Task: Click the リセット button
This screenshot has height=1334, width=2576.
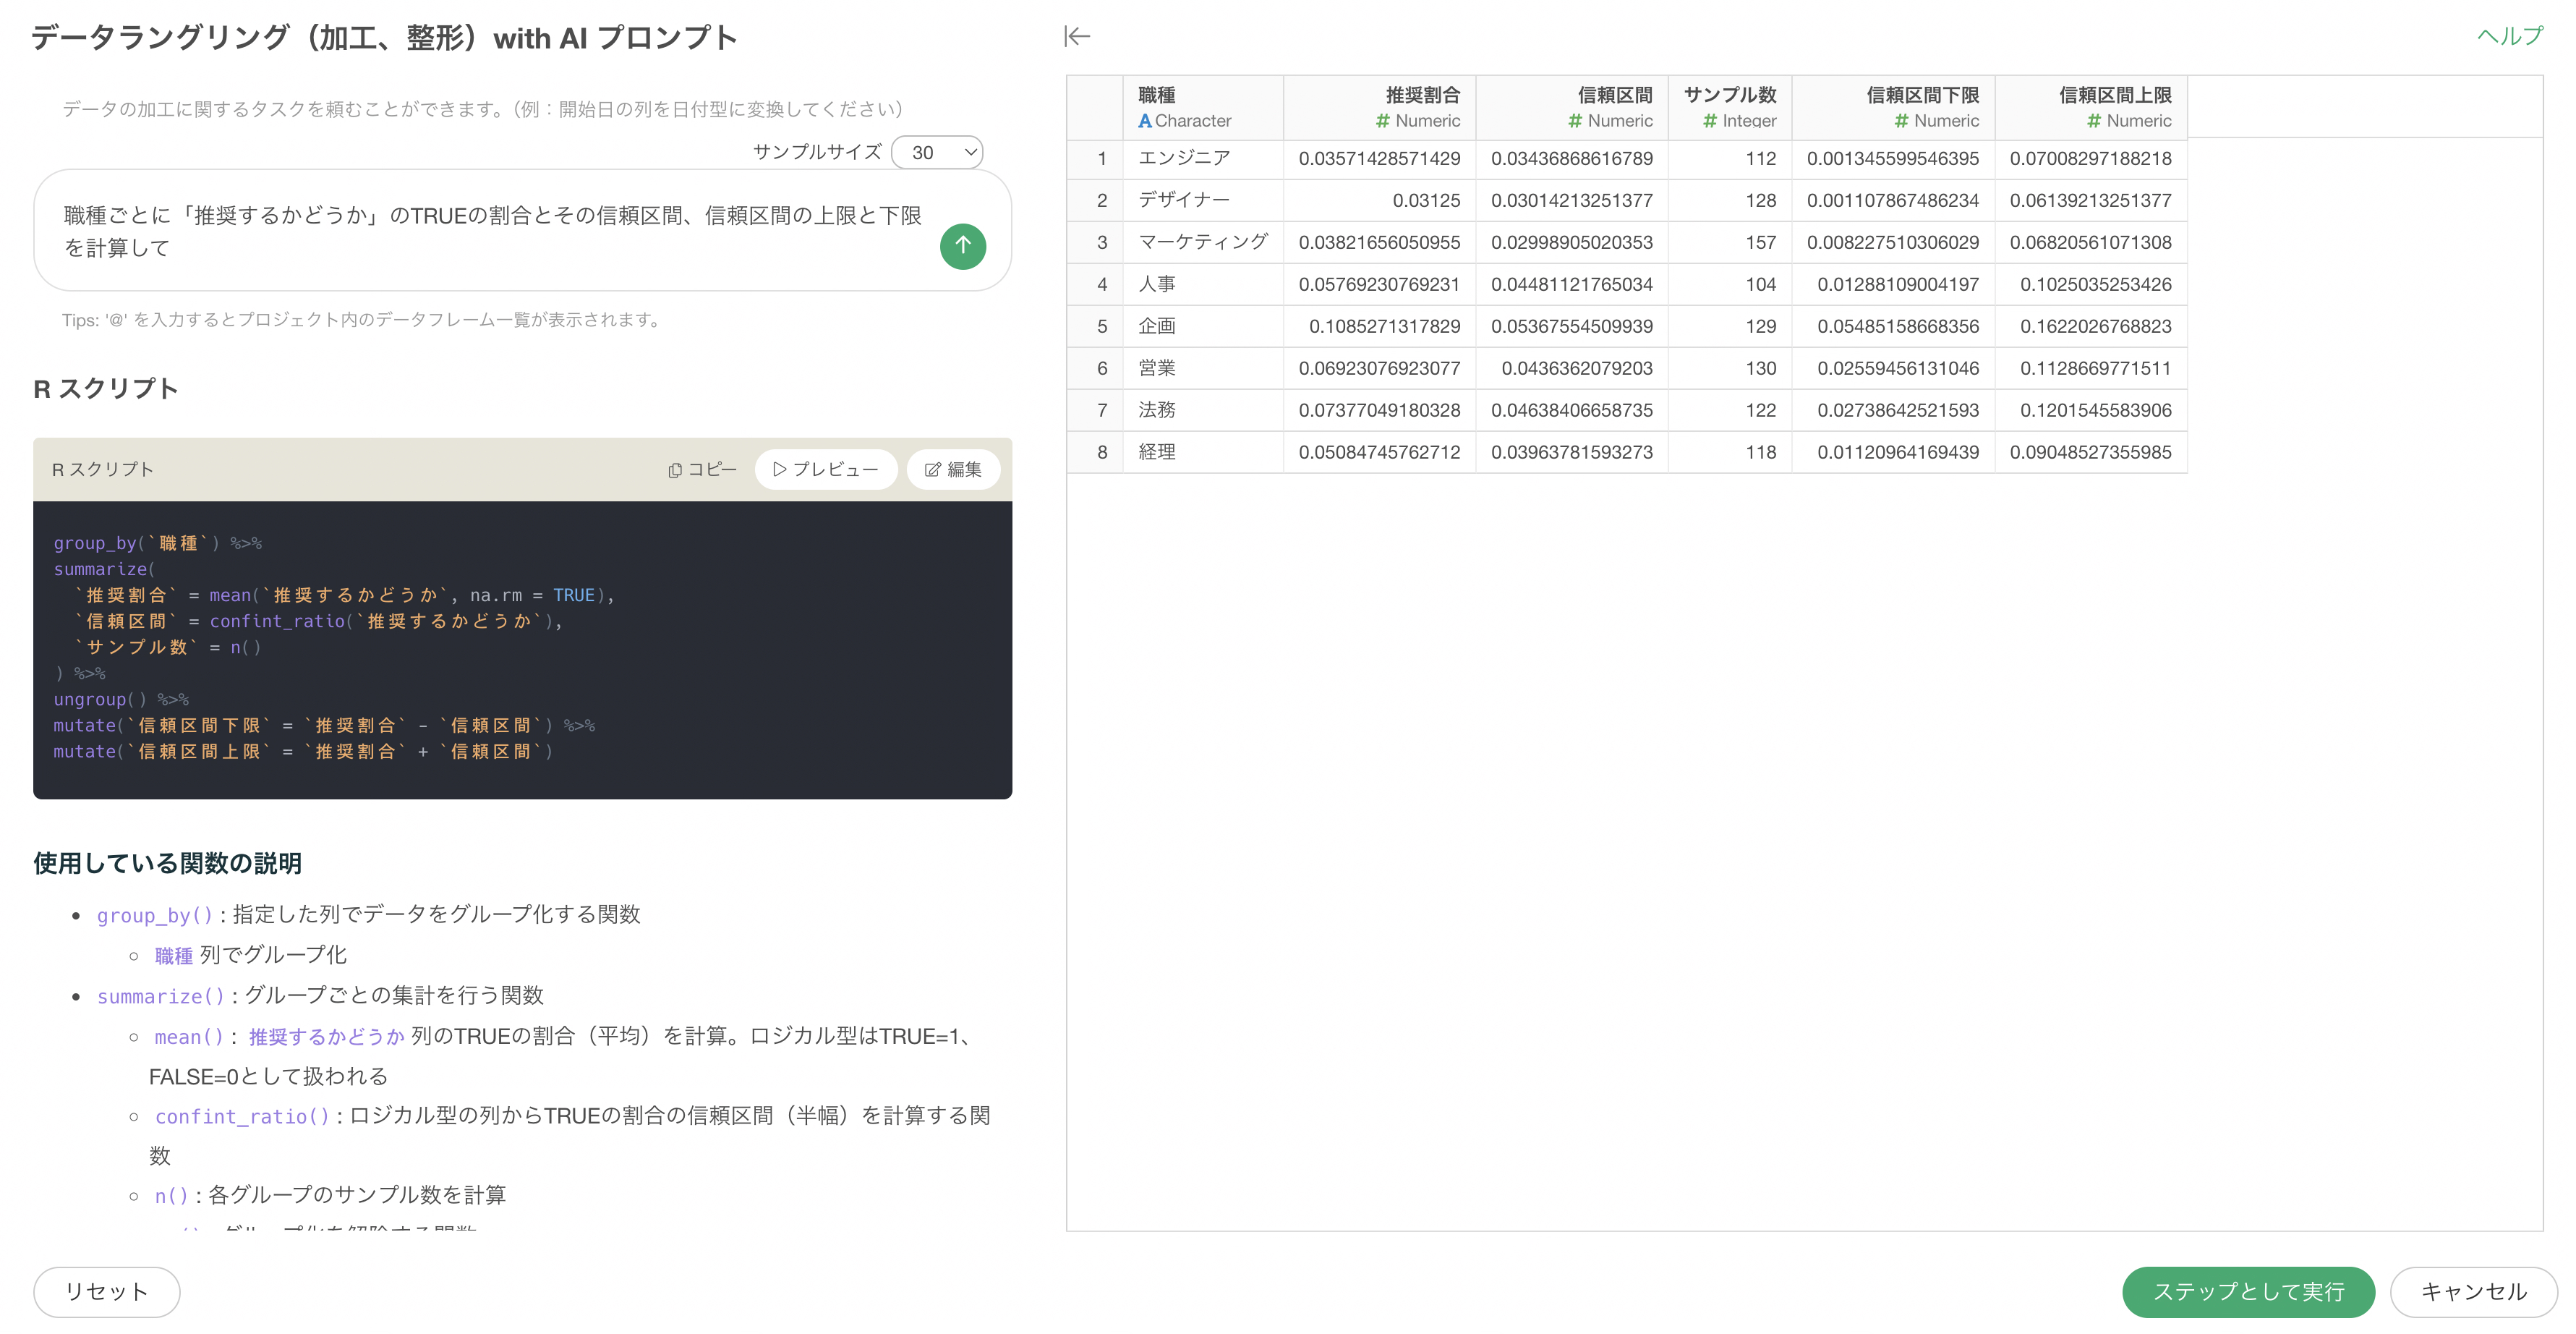Action: 106,1291
